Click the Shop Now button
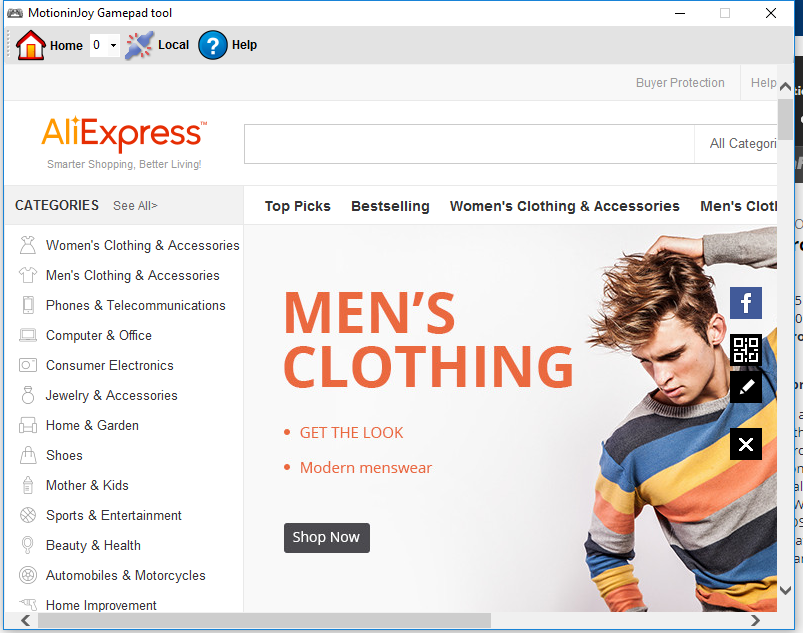Image resolution: width=803 pixels, height=633 pixels. (x=327, y=537)
